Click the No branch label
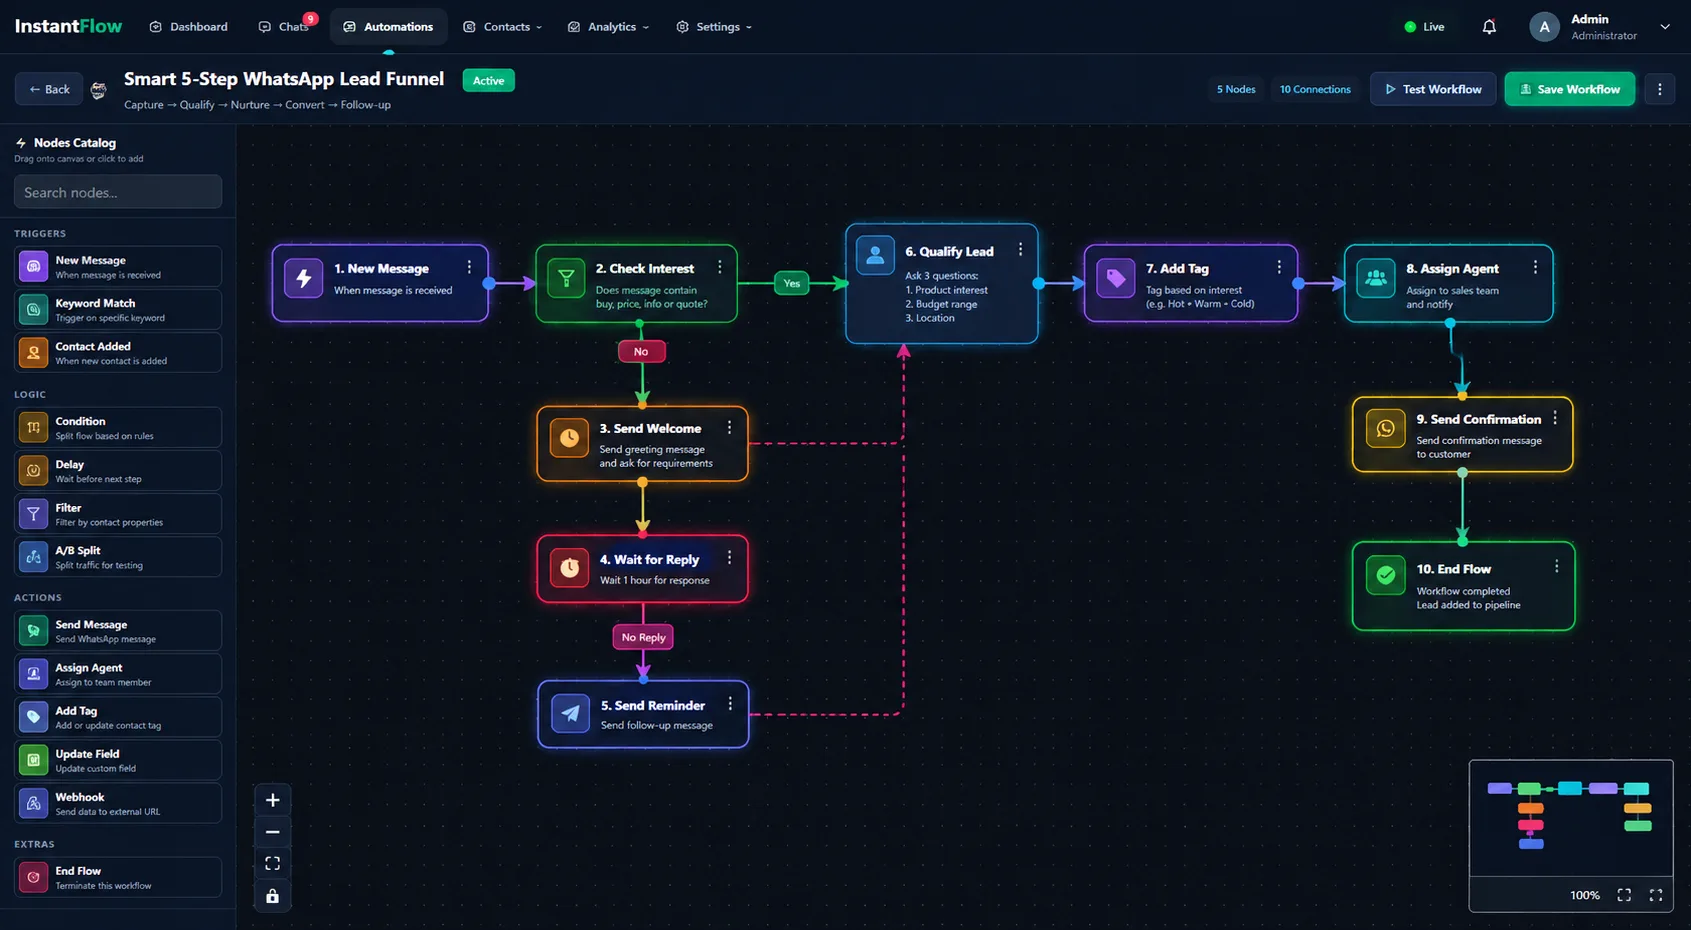Image resolution: width=1691 pixels, height=930 pixels. (641, 352)
